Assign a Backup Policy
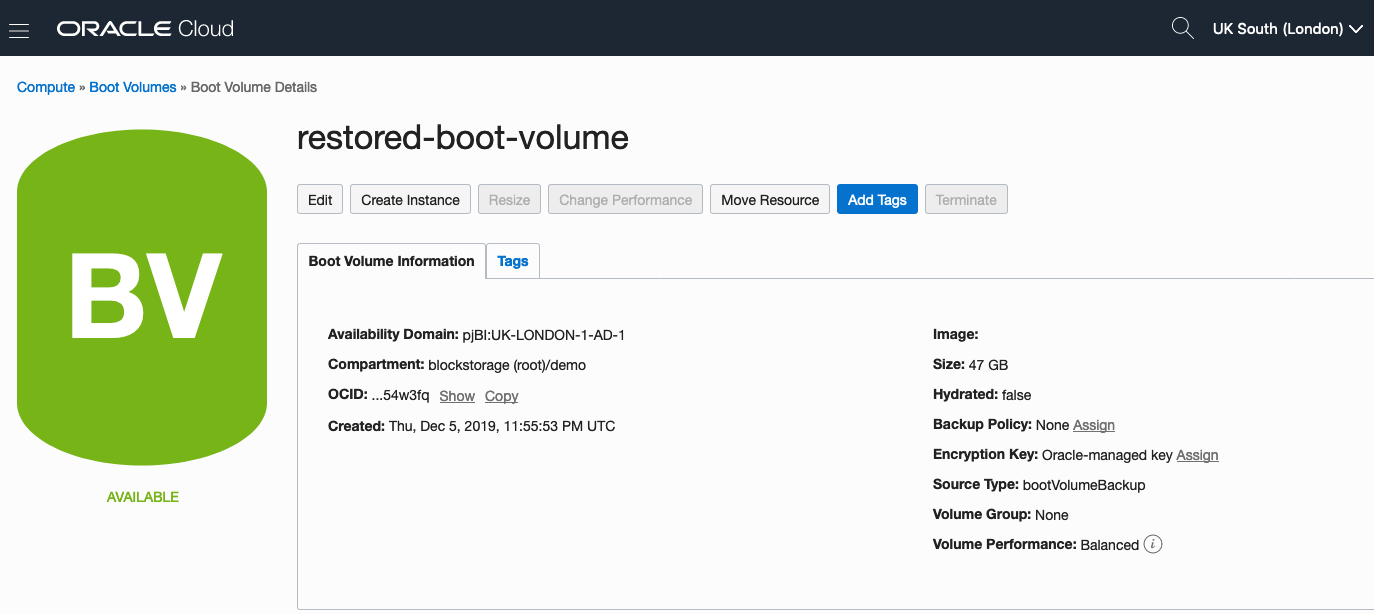Viewport: 1374px width, 614px height. [1094, 425]
